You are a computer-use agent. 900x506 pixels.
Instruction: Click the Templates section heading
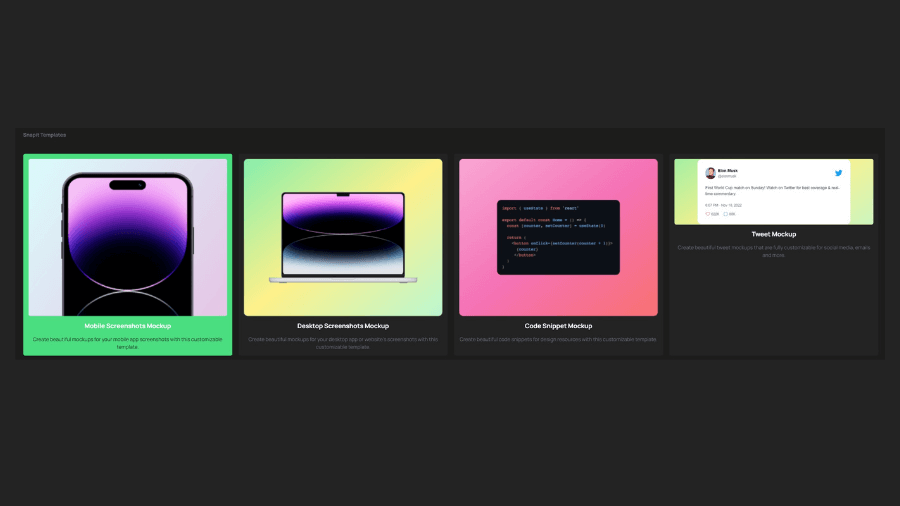(x=45, y=135)
